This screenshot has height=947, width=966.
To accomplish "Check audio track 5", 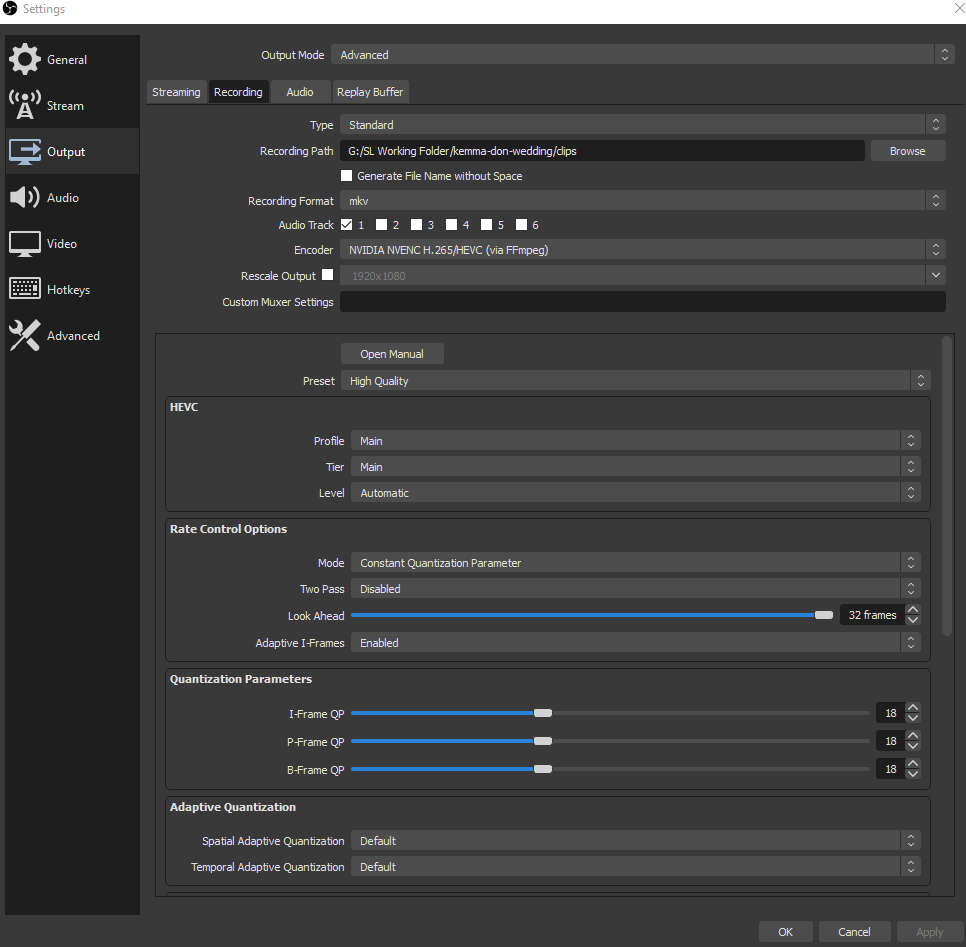I will point(487,224).
